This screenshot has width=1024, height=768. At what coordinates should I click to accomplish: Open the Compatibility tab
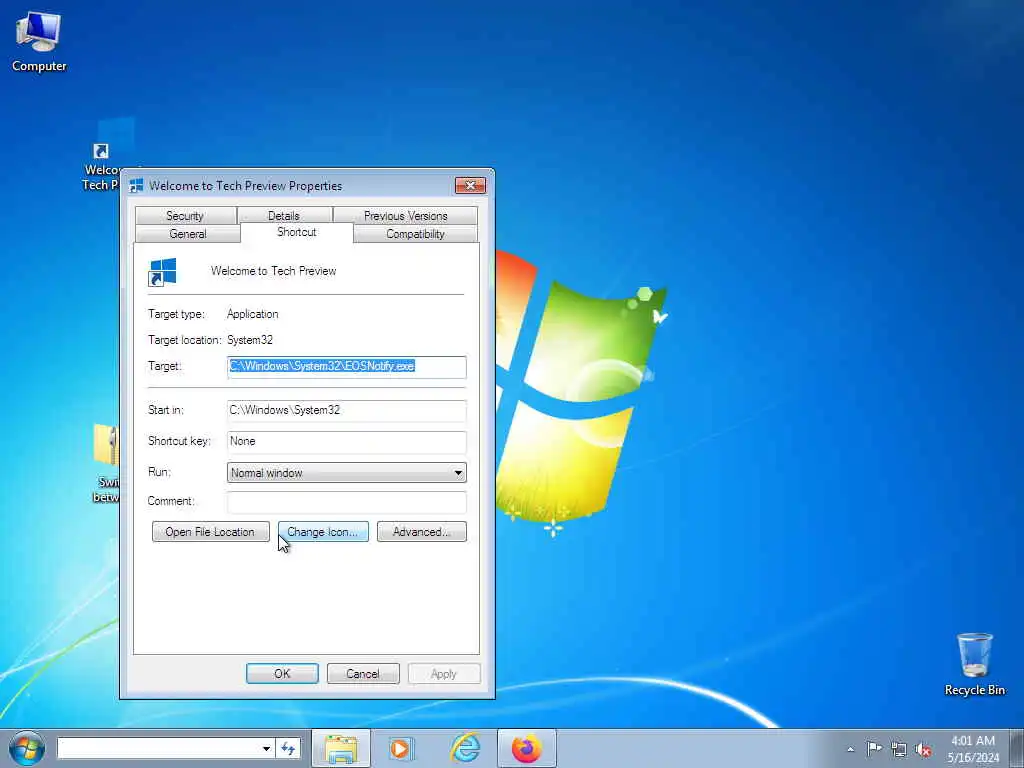(x=415, y=234)
